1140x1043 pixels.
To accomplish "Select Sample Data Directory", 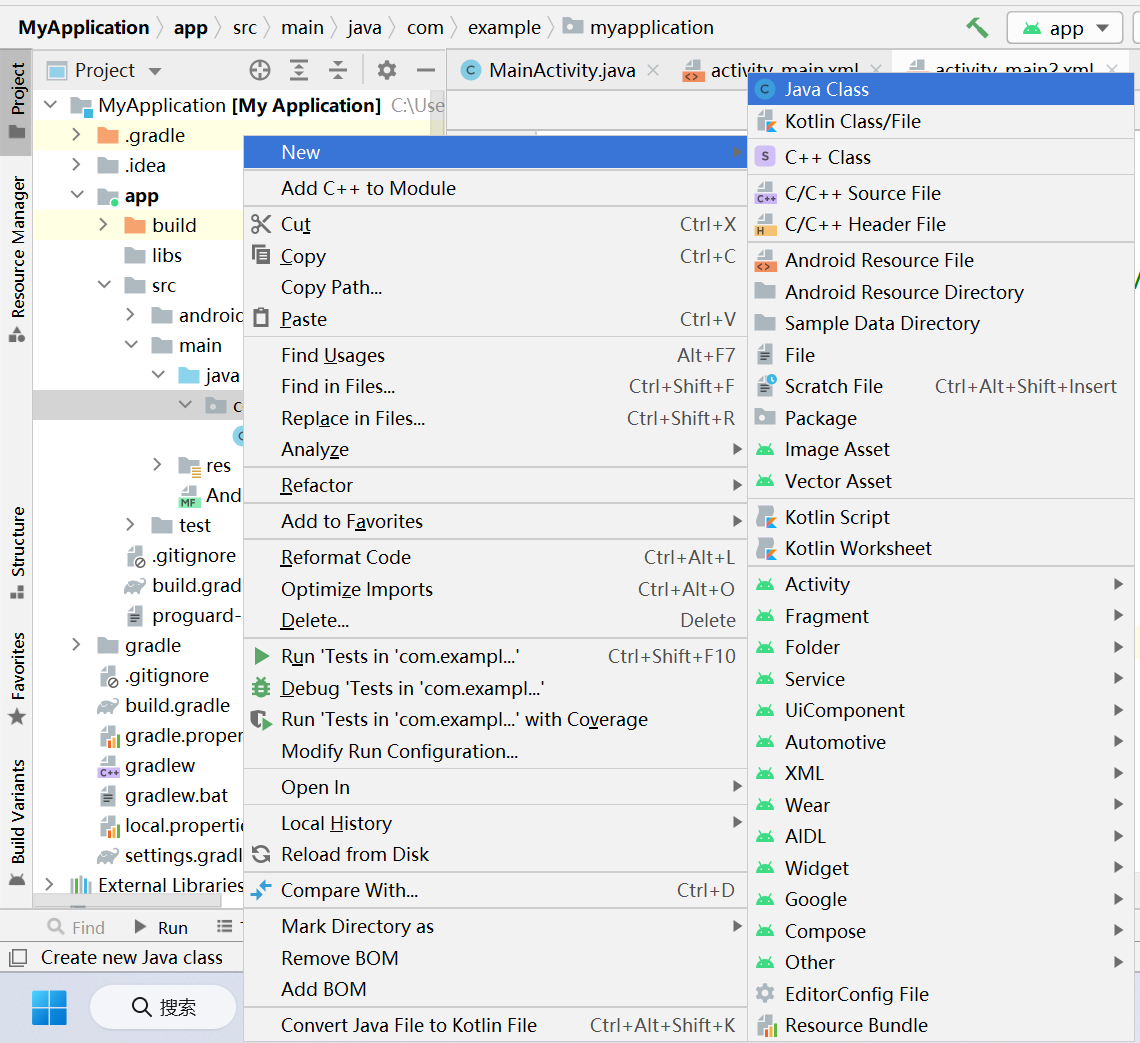I will coord(941,323).
